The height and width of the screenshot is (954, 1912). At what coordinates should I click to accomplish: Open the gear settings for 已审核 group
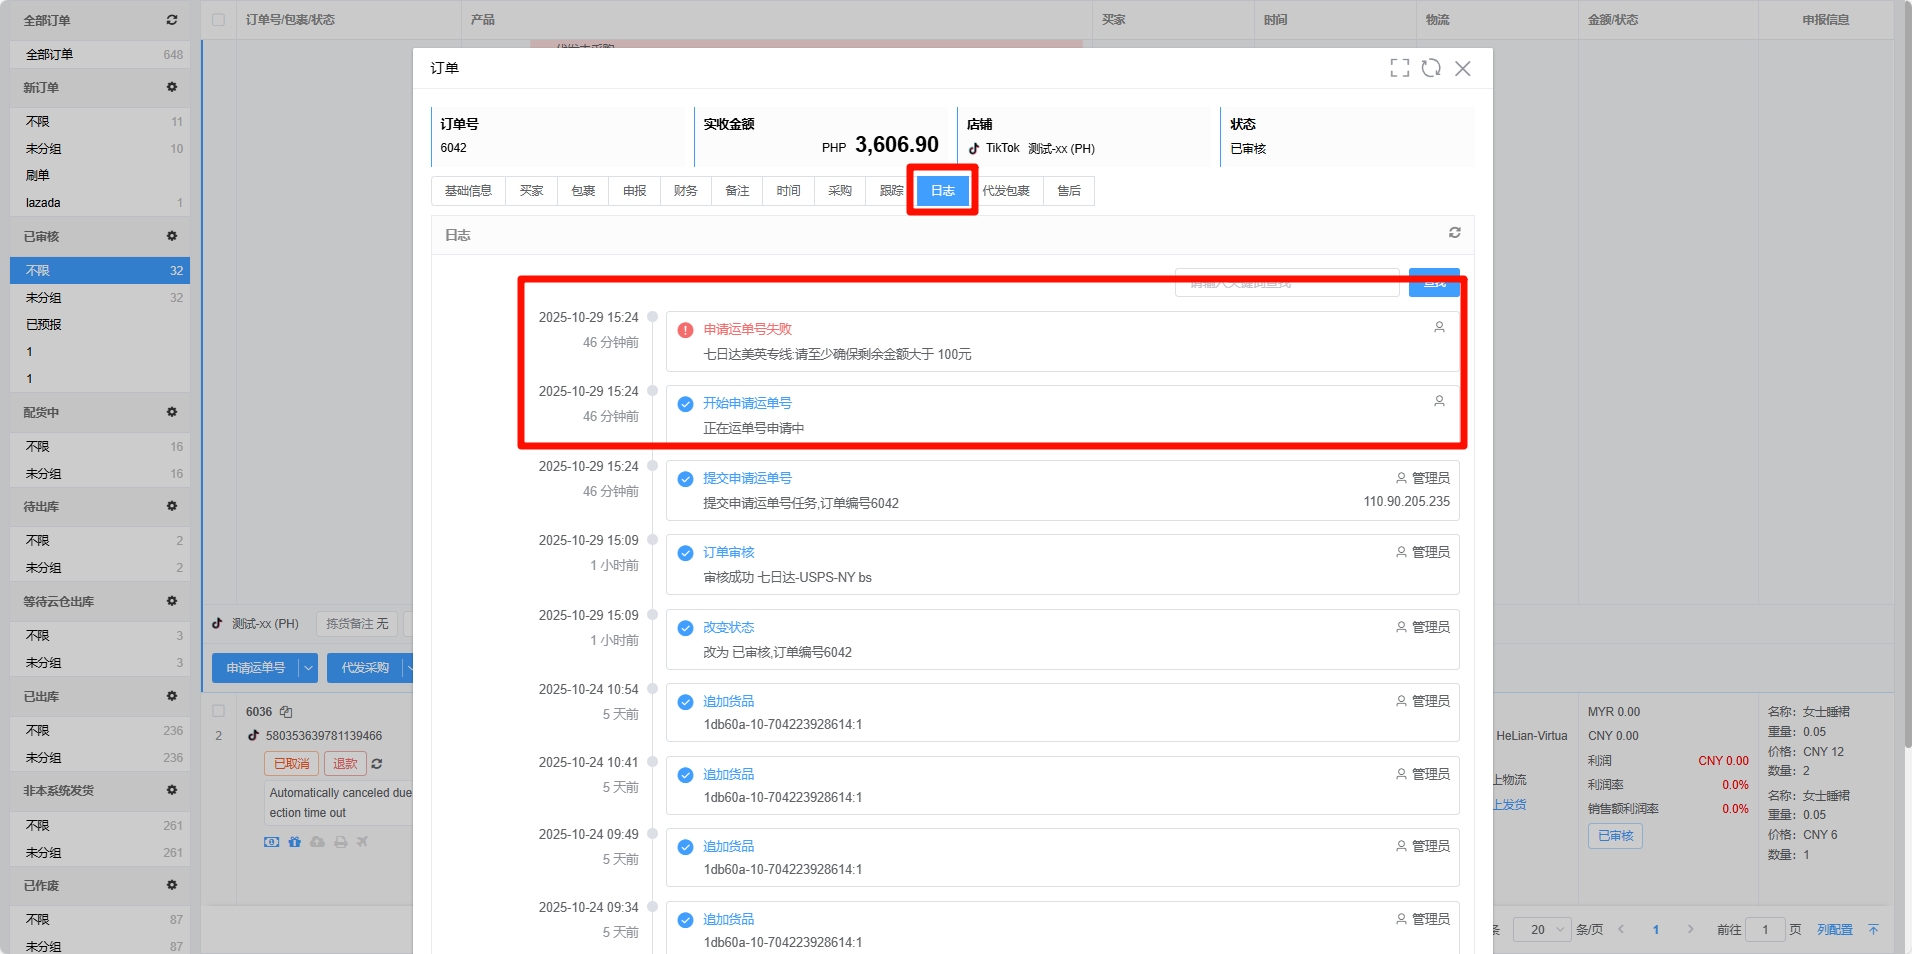pos(172,237)
